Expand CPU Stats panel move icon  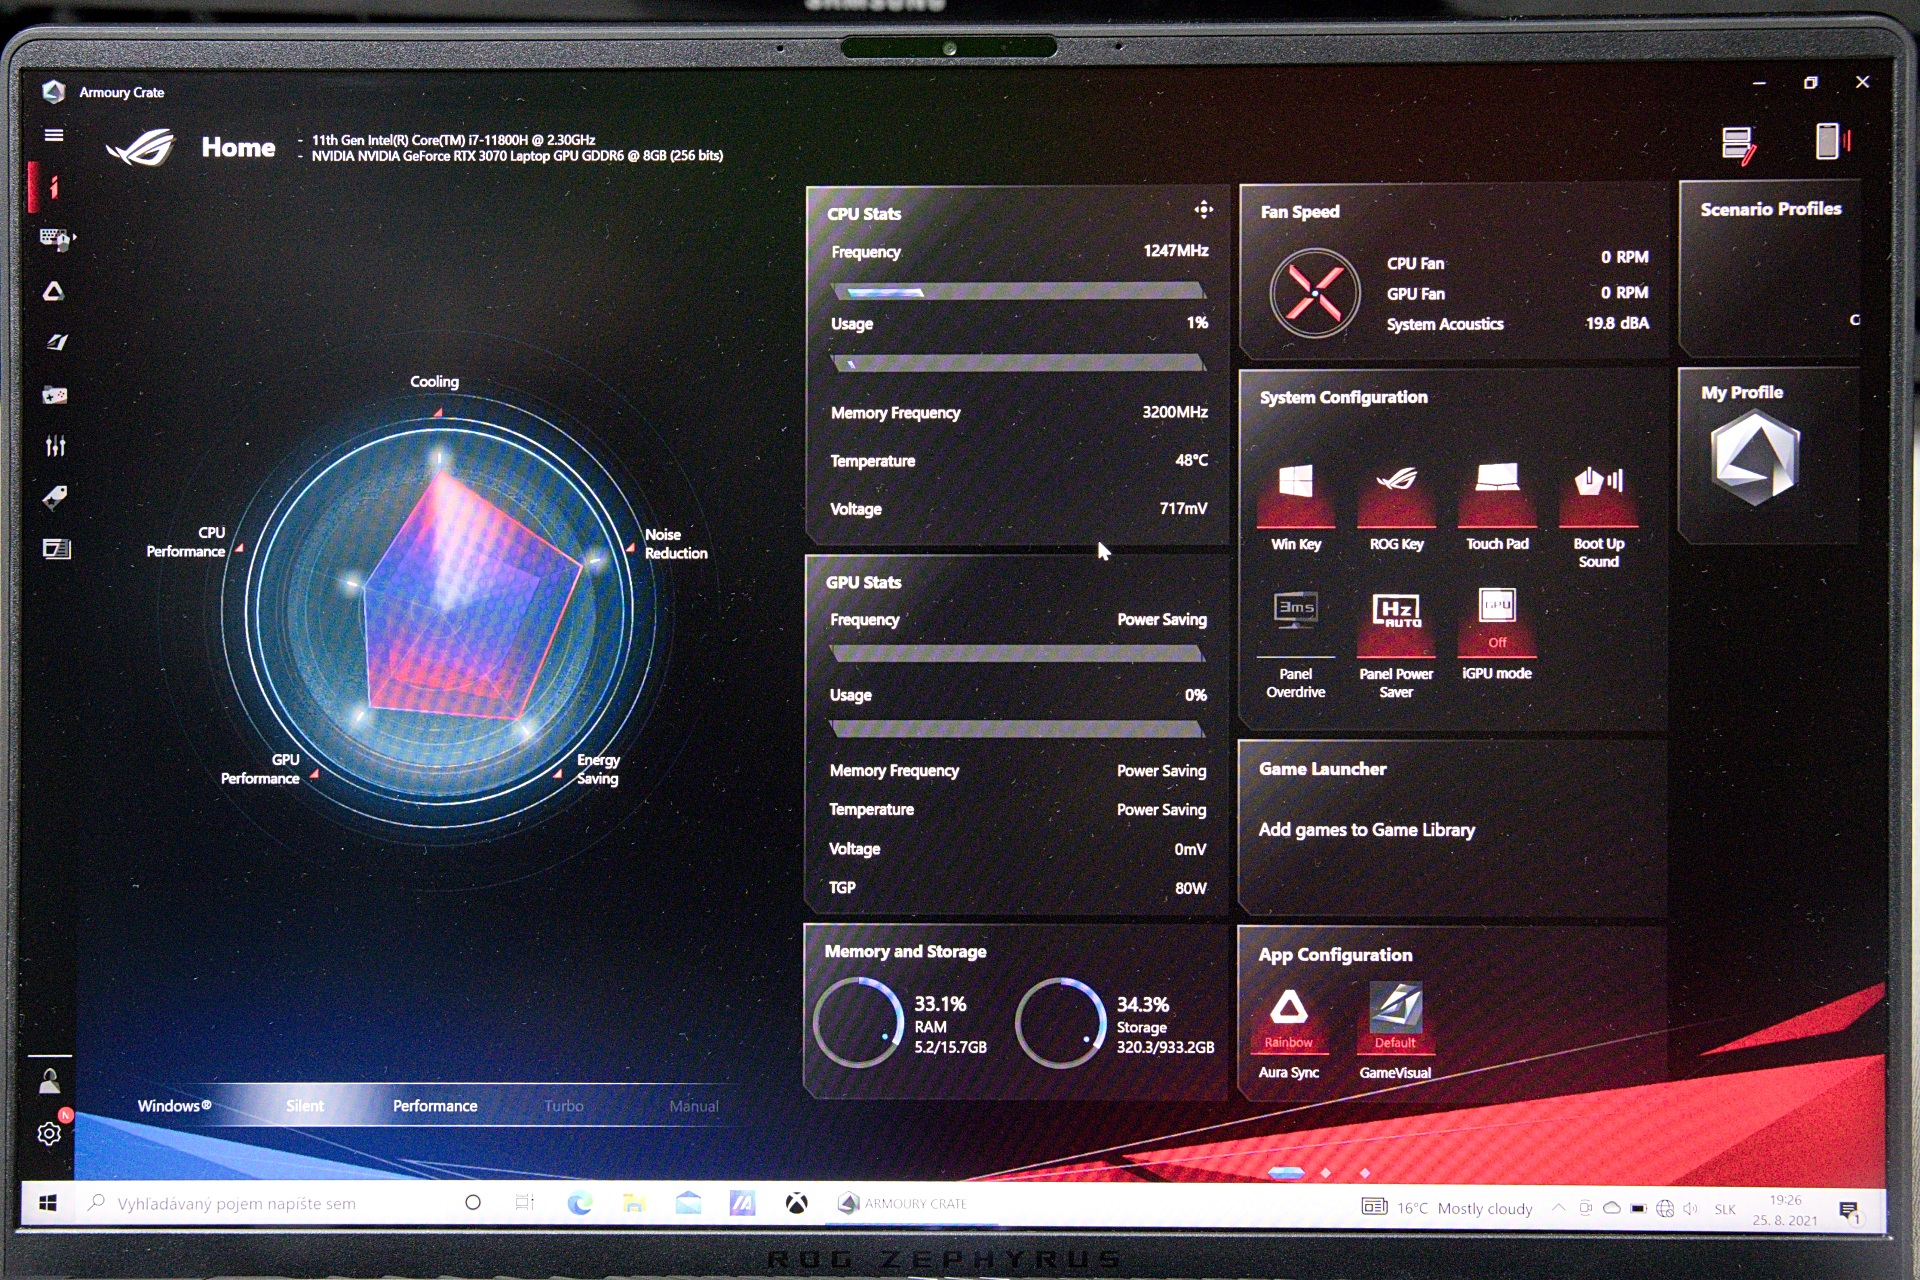click(x=1203, y=210)
